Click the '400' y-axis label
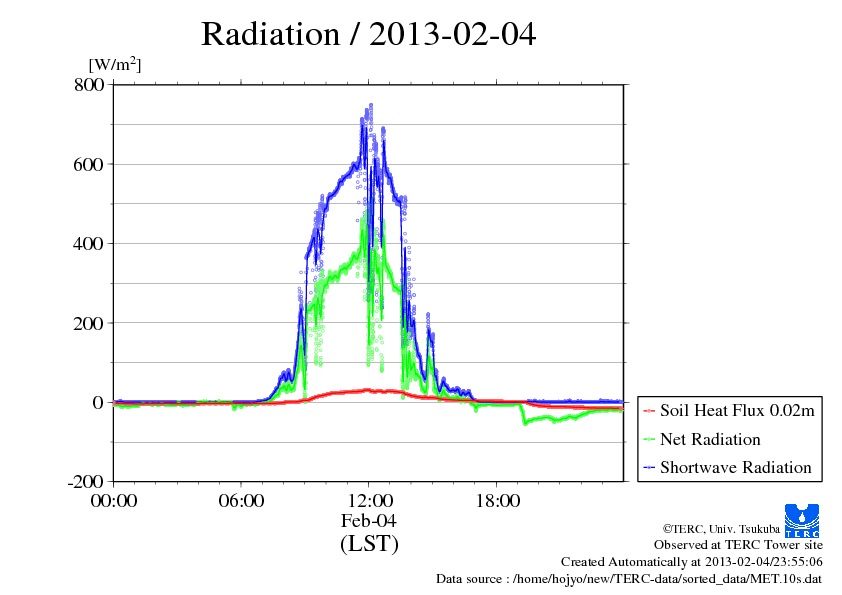Viewport: 842px width, 595px height. coord(89,244)
